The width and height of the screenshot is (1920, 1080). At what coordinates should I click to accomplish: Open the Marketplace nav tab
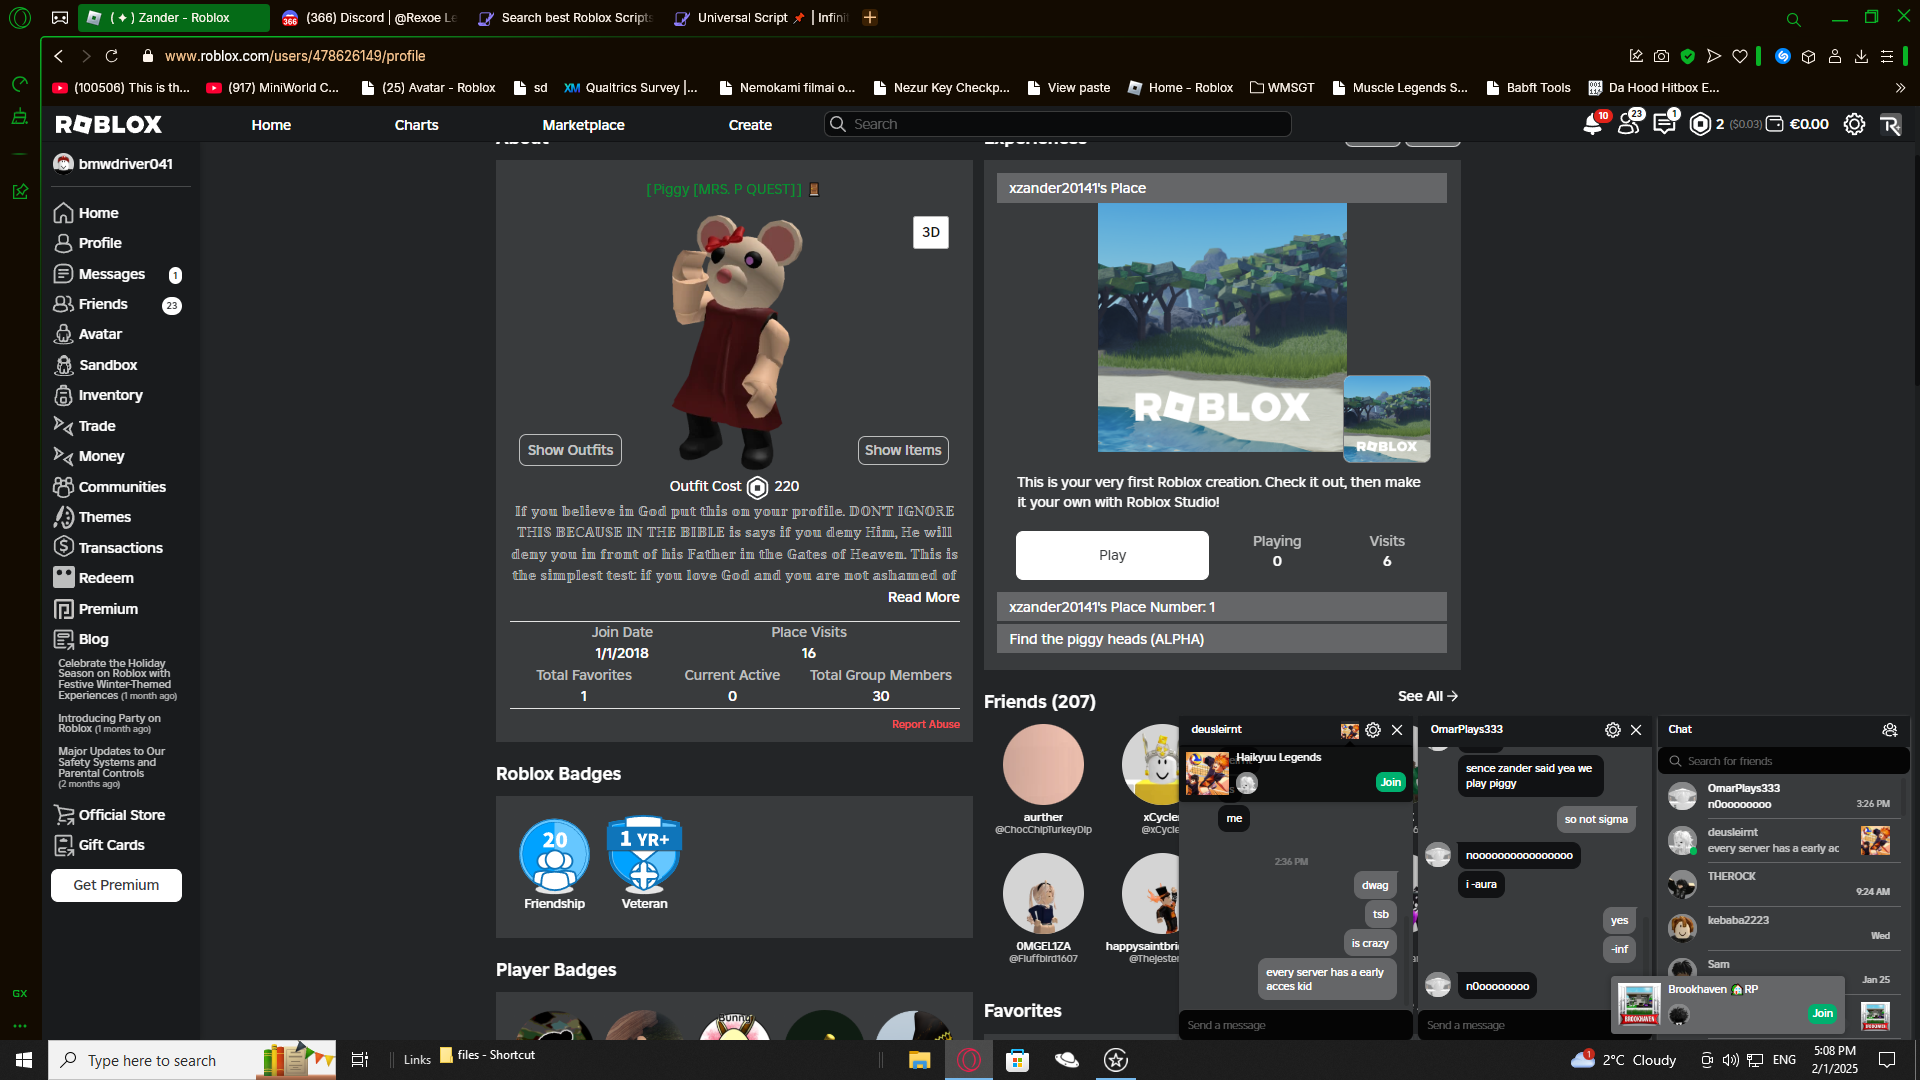click(583, 125)
